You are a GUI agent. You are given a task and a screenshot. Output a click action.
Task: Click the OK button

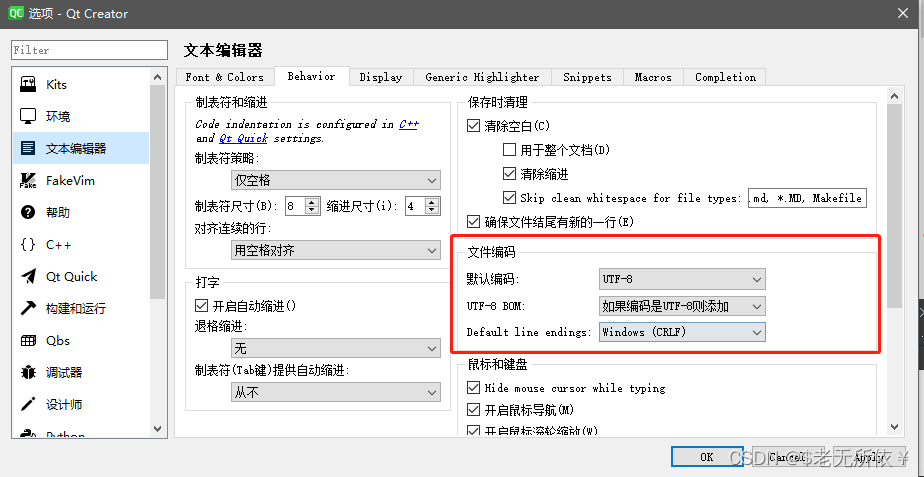707,456
